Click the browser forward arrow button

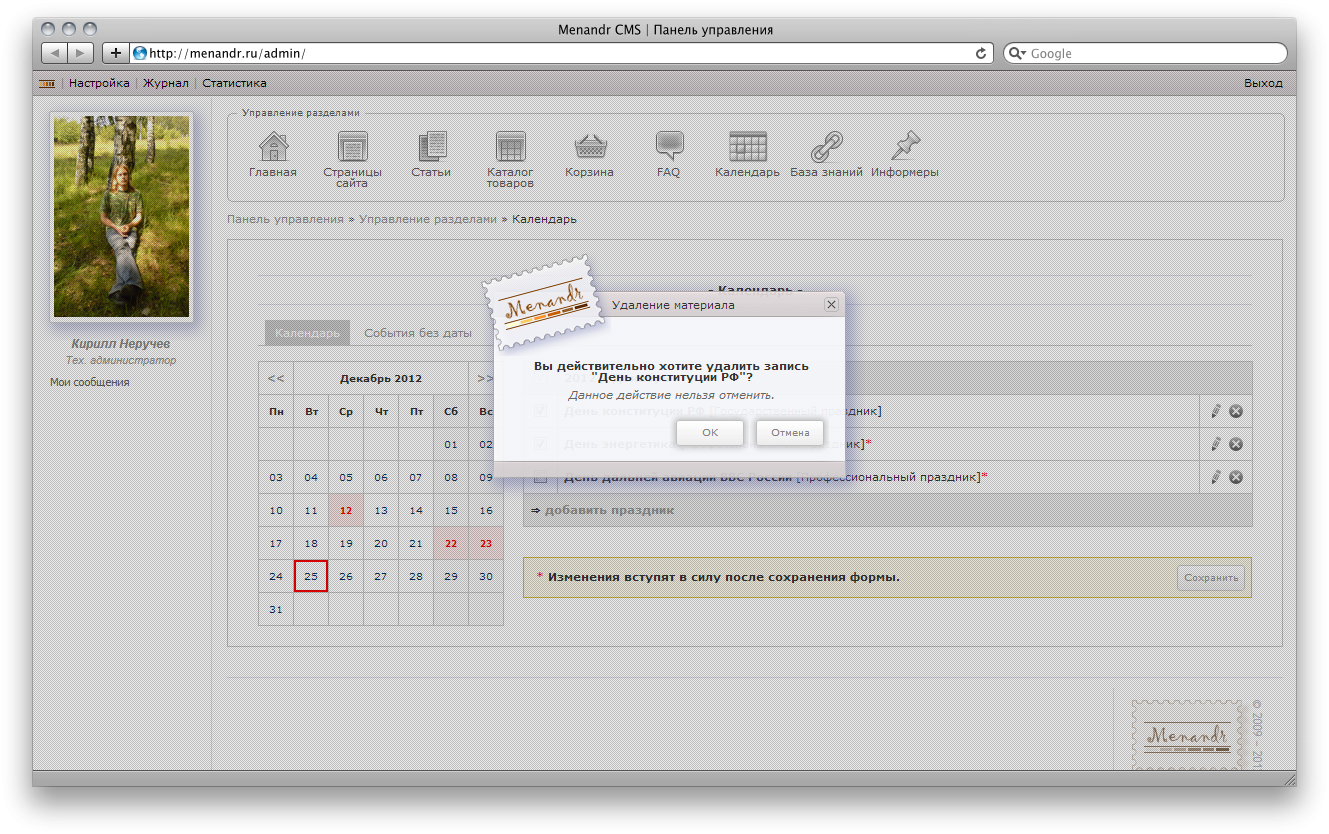[81, 53]
